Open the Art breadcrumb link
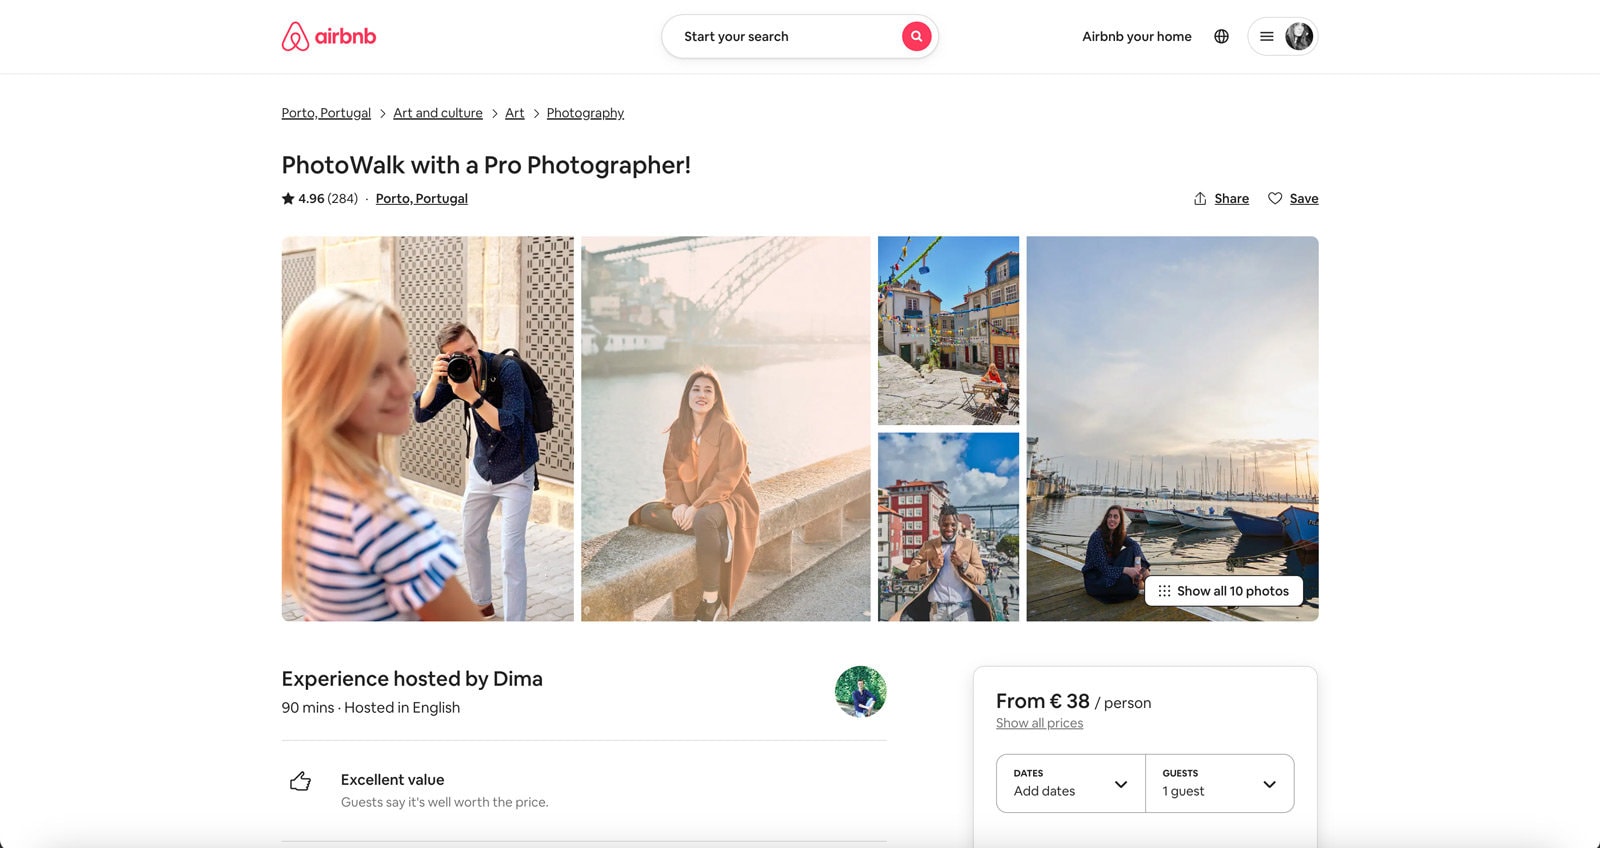Screen dimensions: 1600x848 pos(514,113)
